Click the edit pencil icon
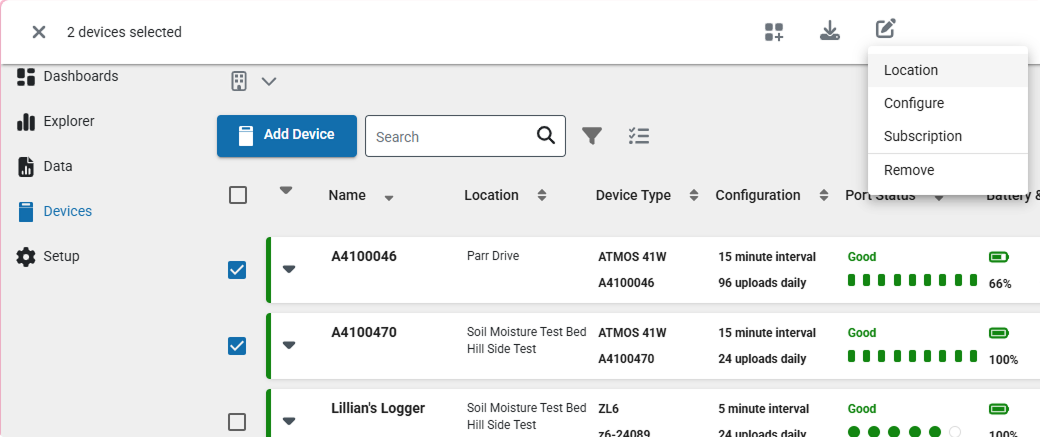 (885, 29)
